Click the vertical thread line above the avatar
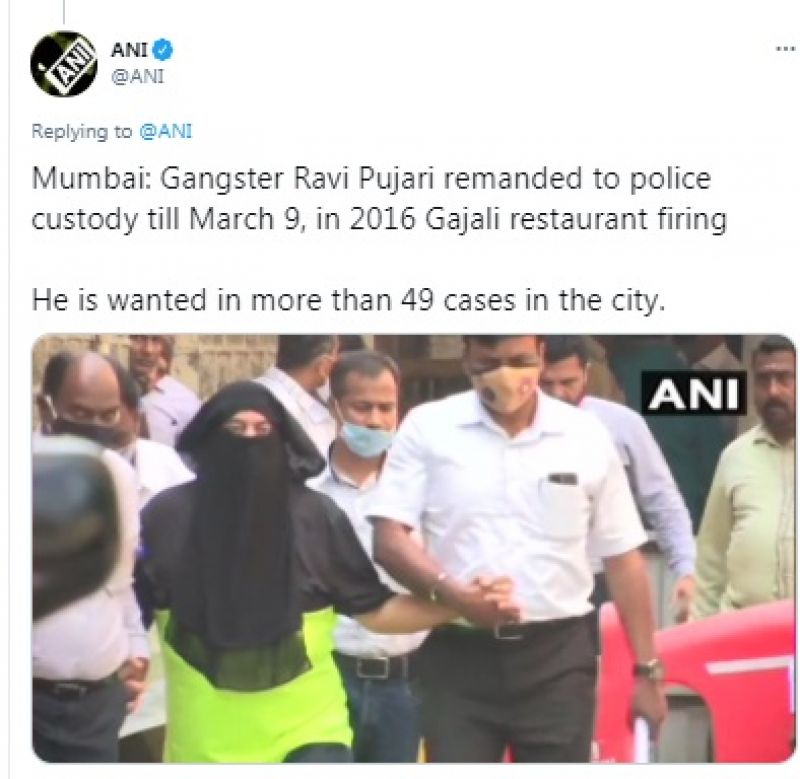The height and width of the screenshot is (779, 800). point(64,12)
